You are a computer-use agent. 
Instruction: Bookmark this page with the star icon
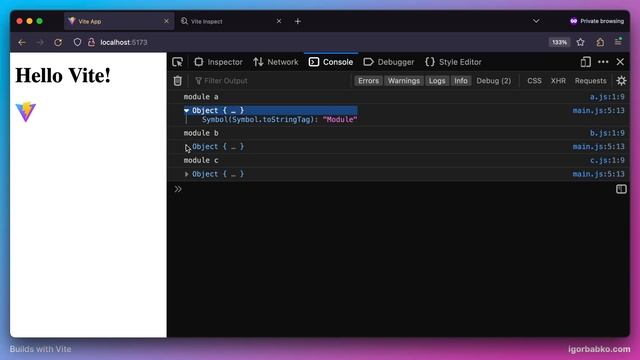pyautogui.click(x=580, y=42)
